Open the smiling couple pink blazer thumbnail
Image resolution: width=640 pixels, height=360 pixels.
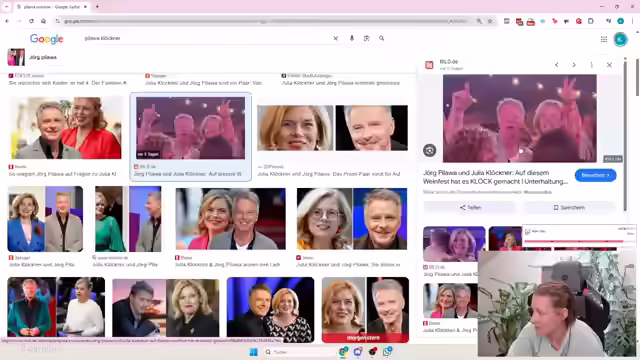click(x=231, y=219)
